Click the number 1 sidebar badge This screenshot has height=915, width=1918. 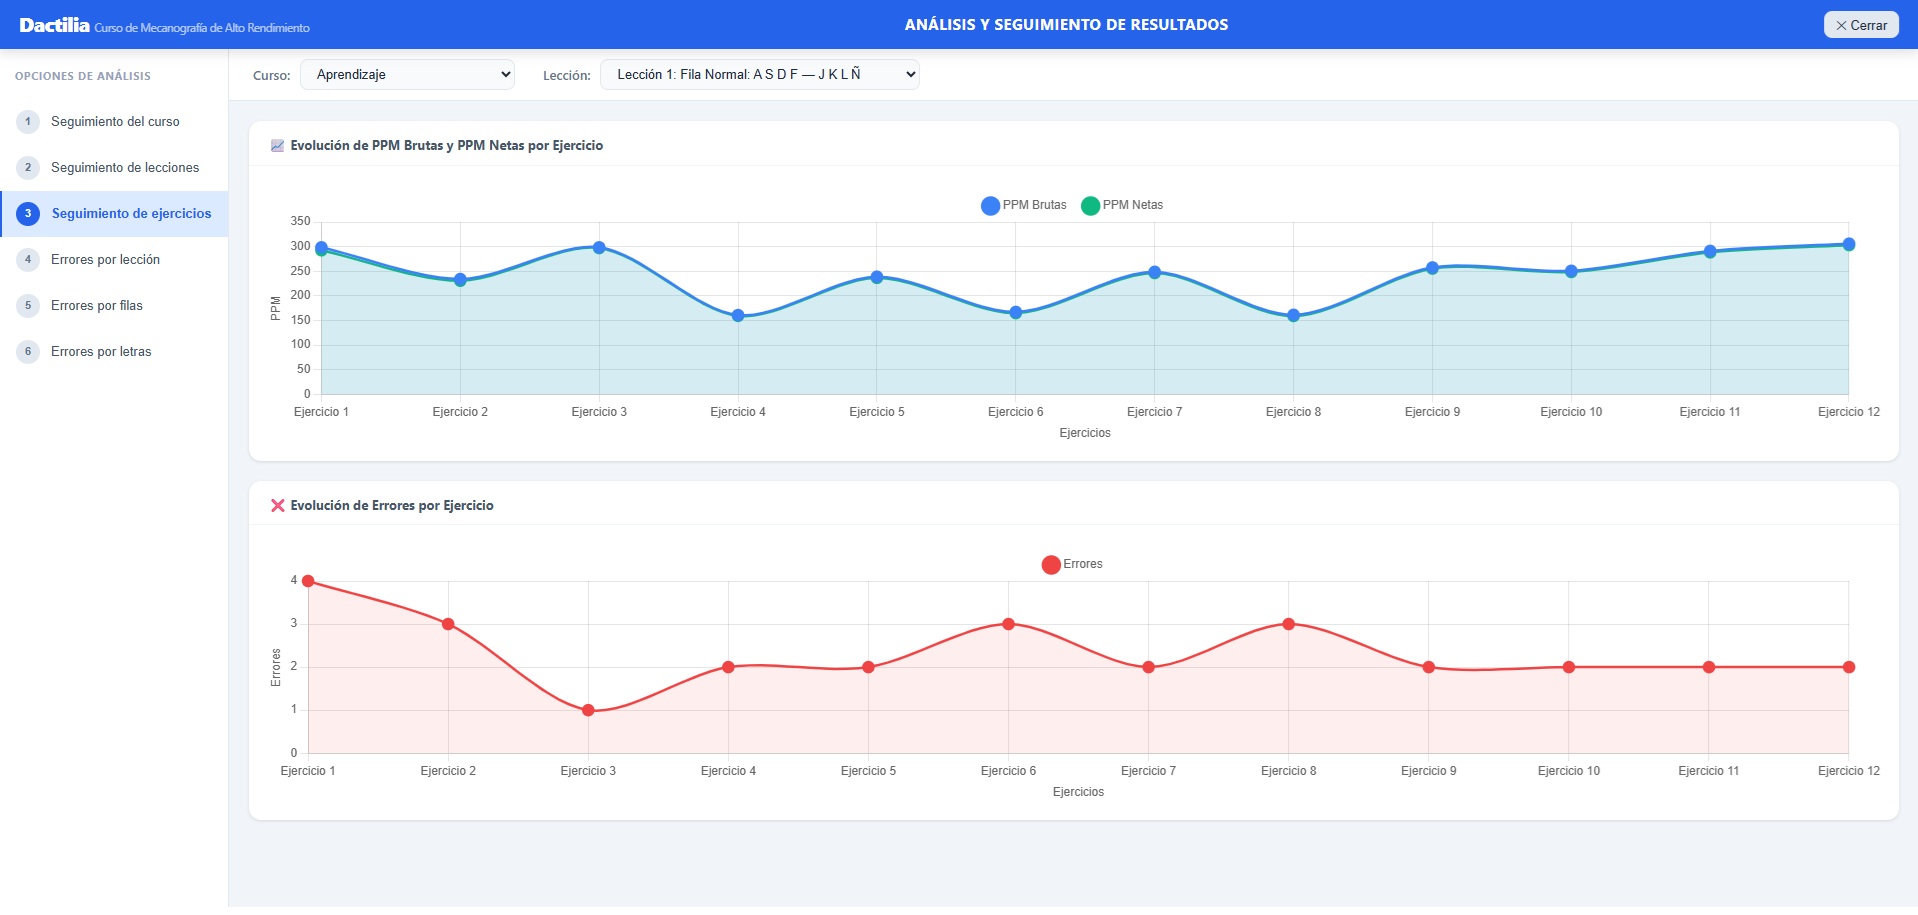click(28, 121)
